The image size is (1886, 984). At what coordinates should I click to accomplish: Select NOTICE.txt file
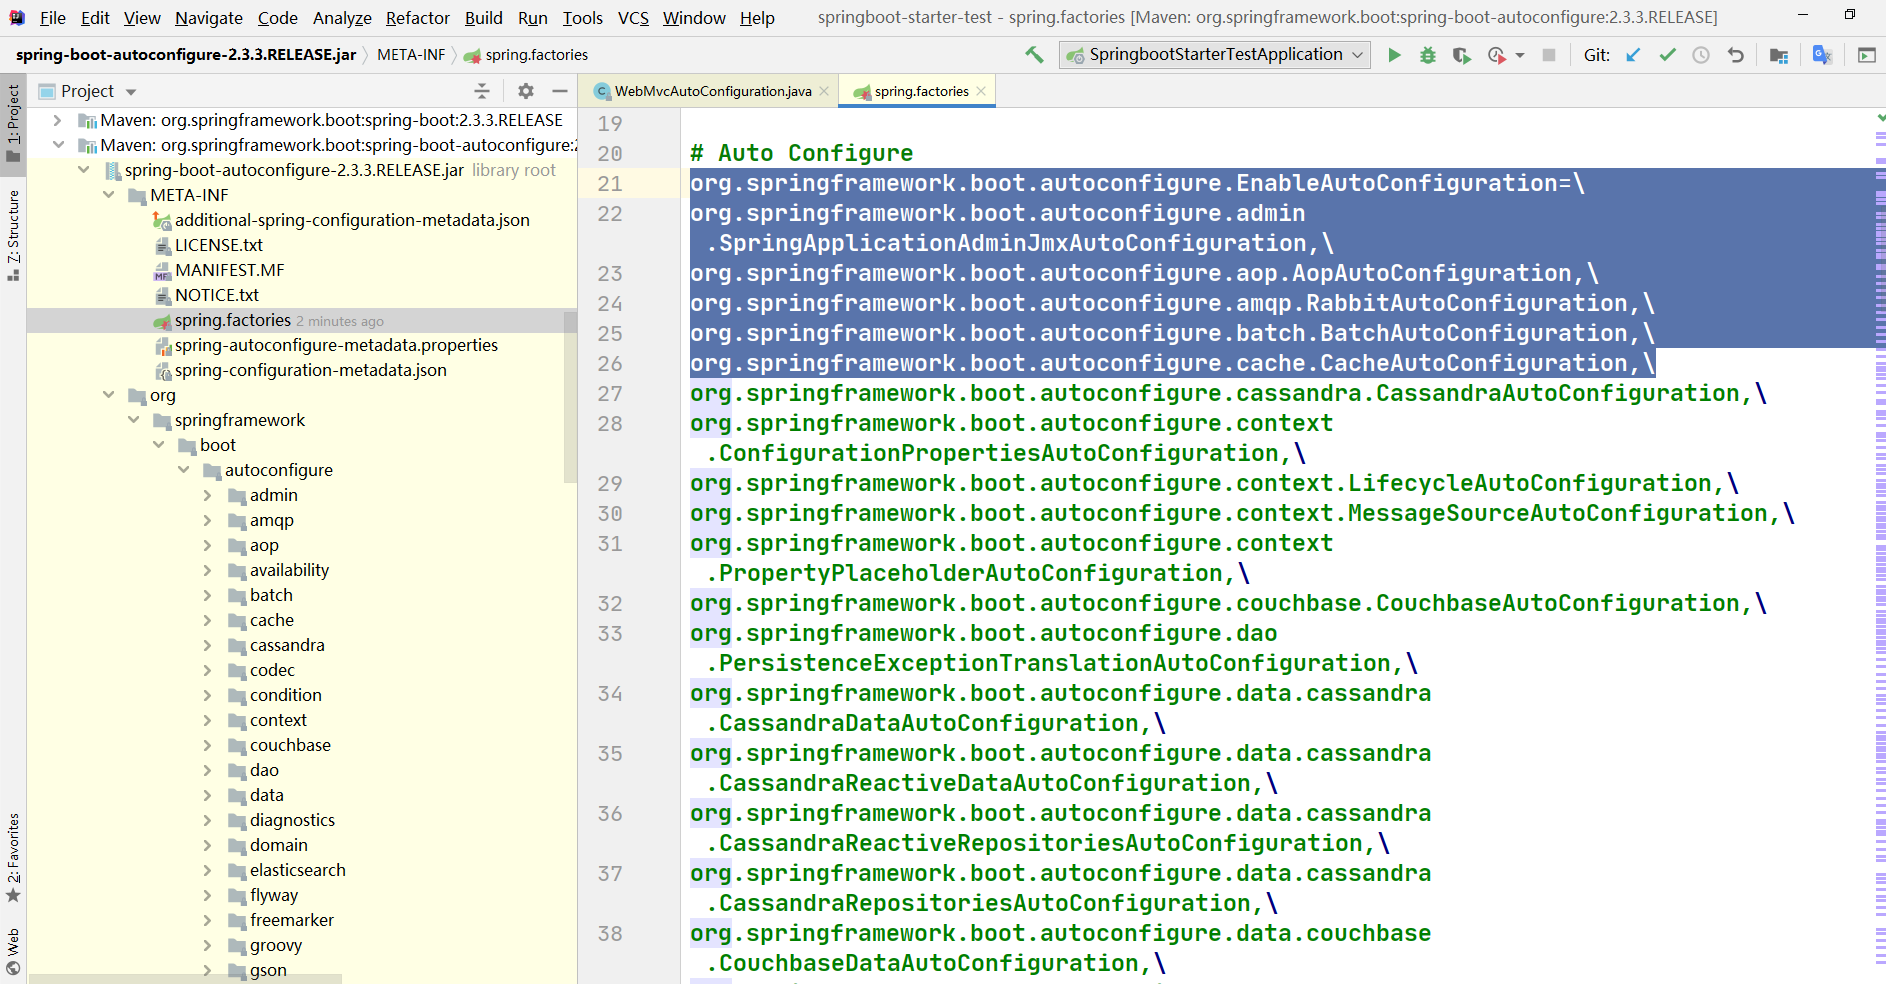[x=217, y=295]
